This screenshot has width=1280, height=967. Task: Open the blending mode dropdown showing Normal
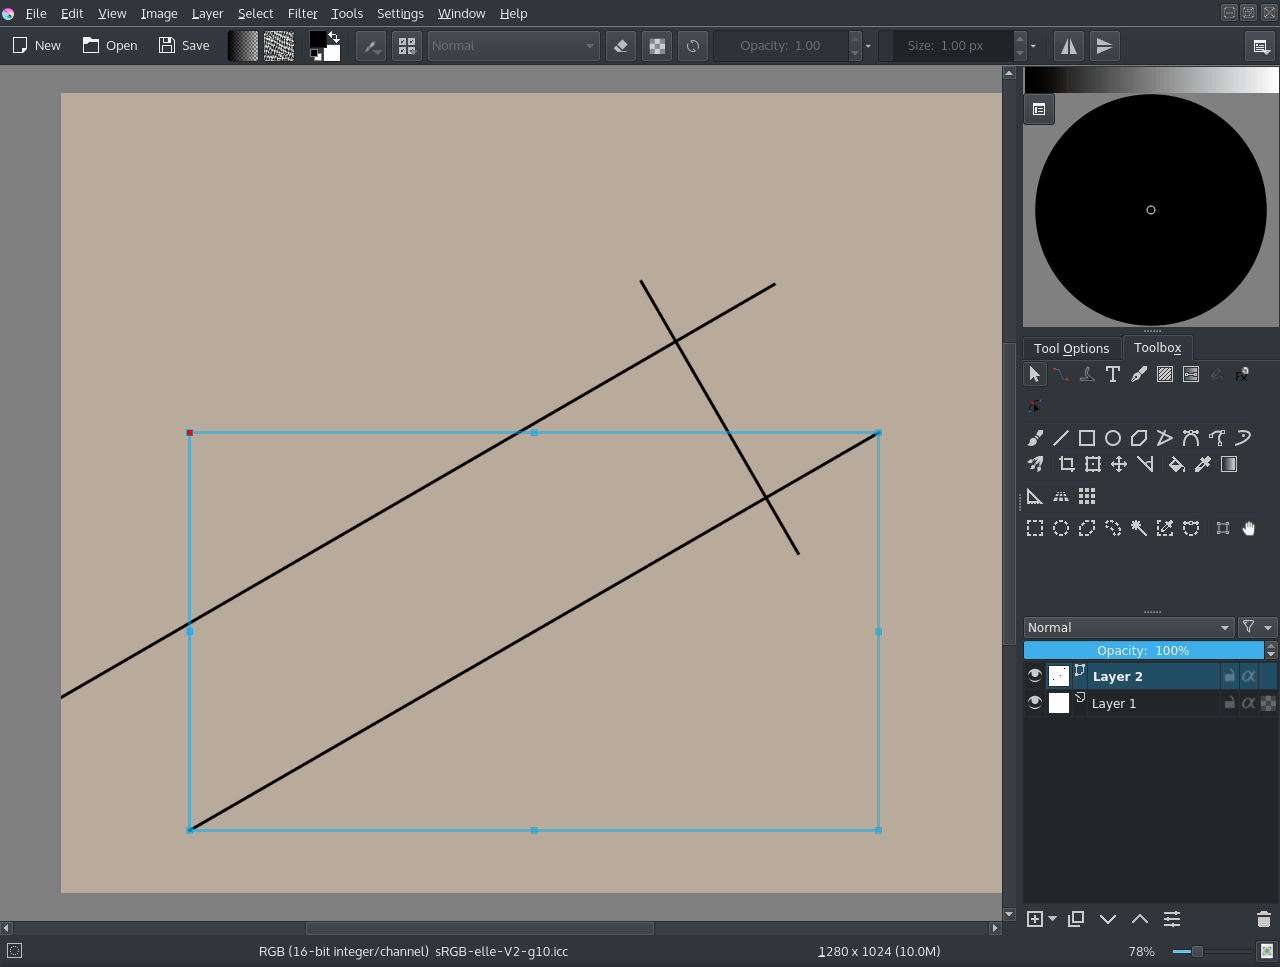click(x=1128, y=627)
